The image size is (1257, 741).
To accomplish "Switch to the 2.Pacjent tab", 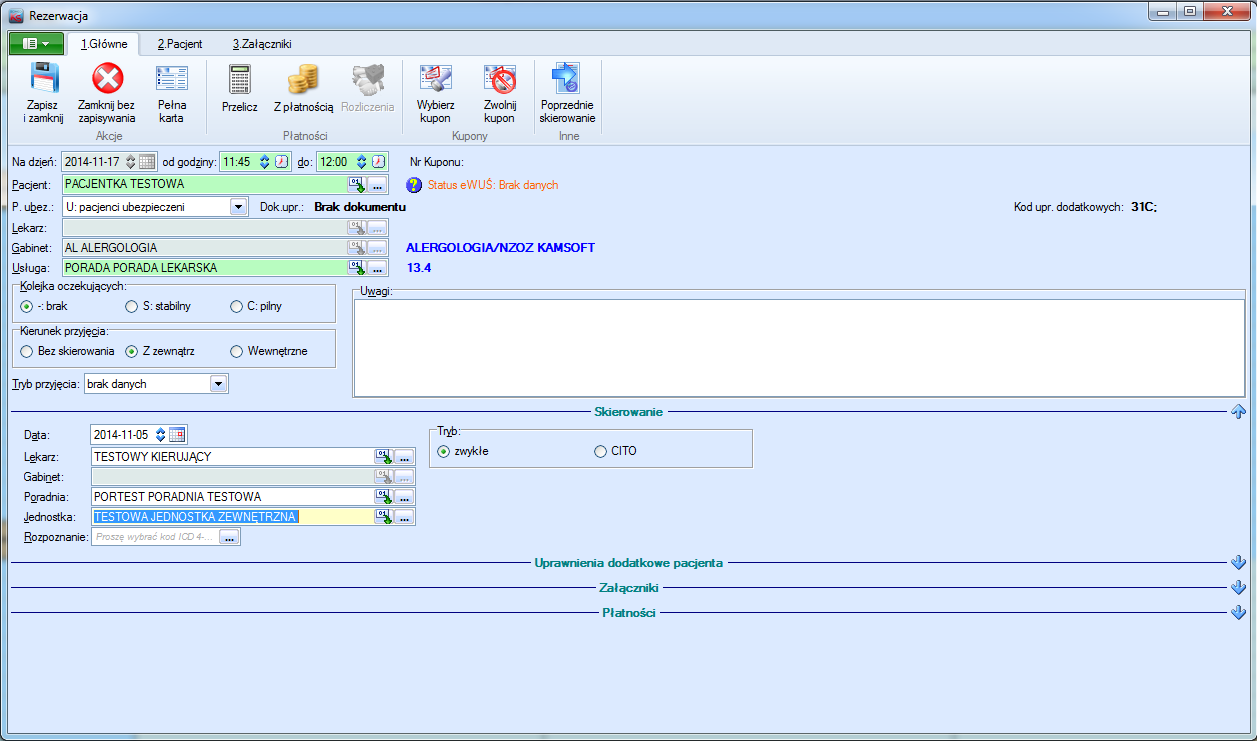I will coord(180,44).
